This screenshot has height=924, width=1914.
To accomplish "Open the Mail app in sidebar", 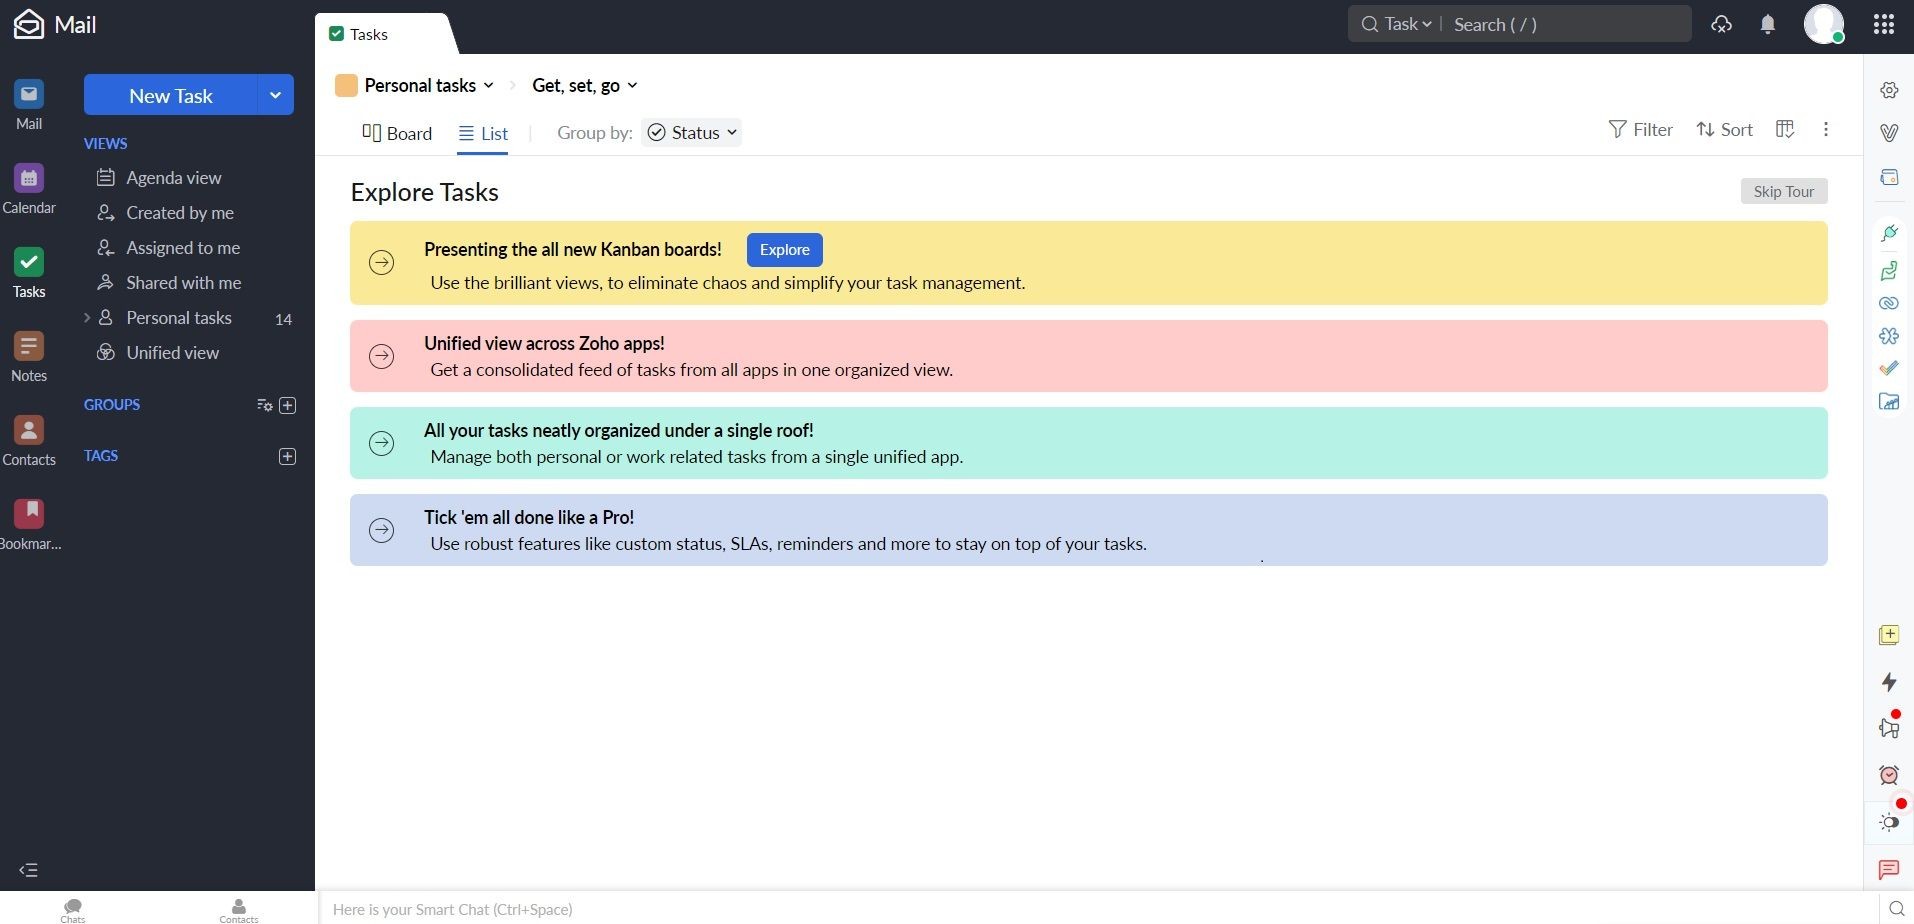I will tap(29, 105).
